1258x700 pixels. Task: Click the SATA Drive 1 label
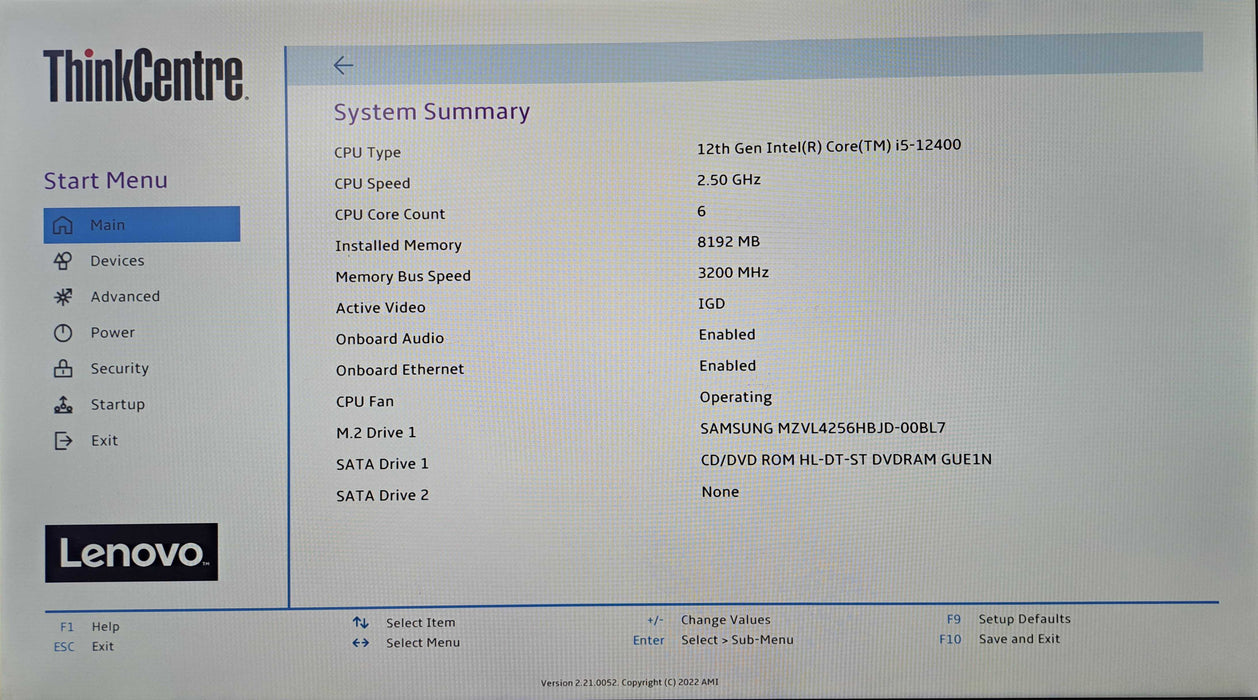click(x=382, y=464)
